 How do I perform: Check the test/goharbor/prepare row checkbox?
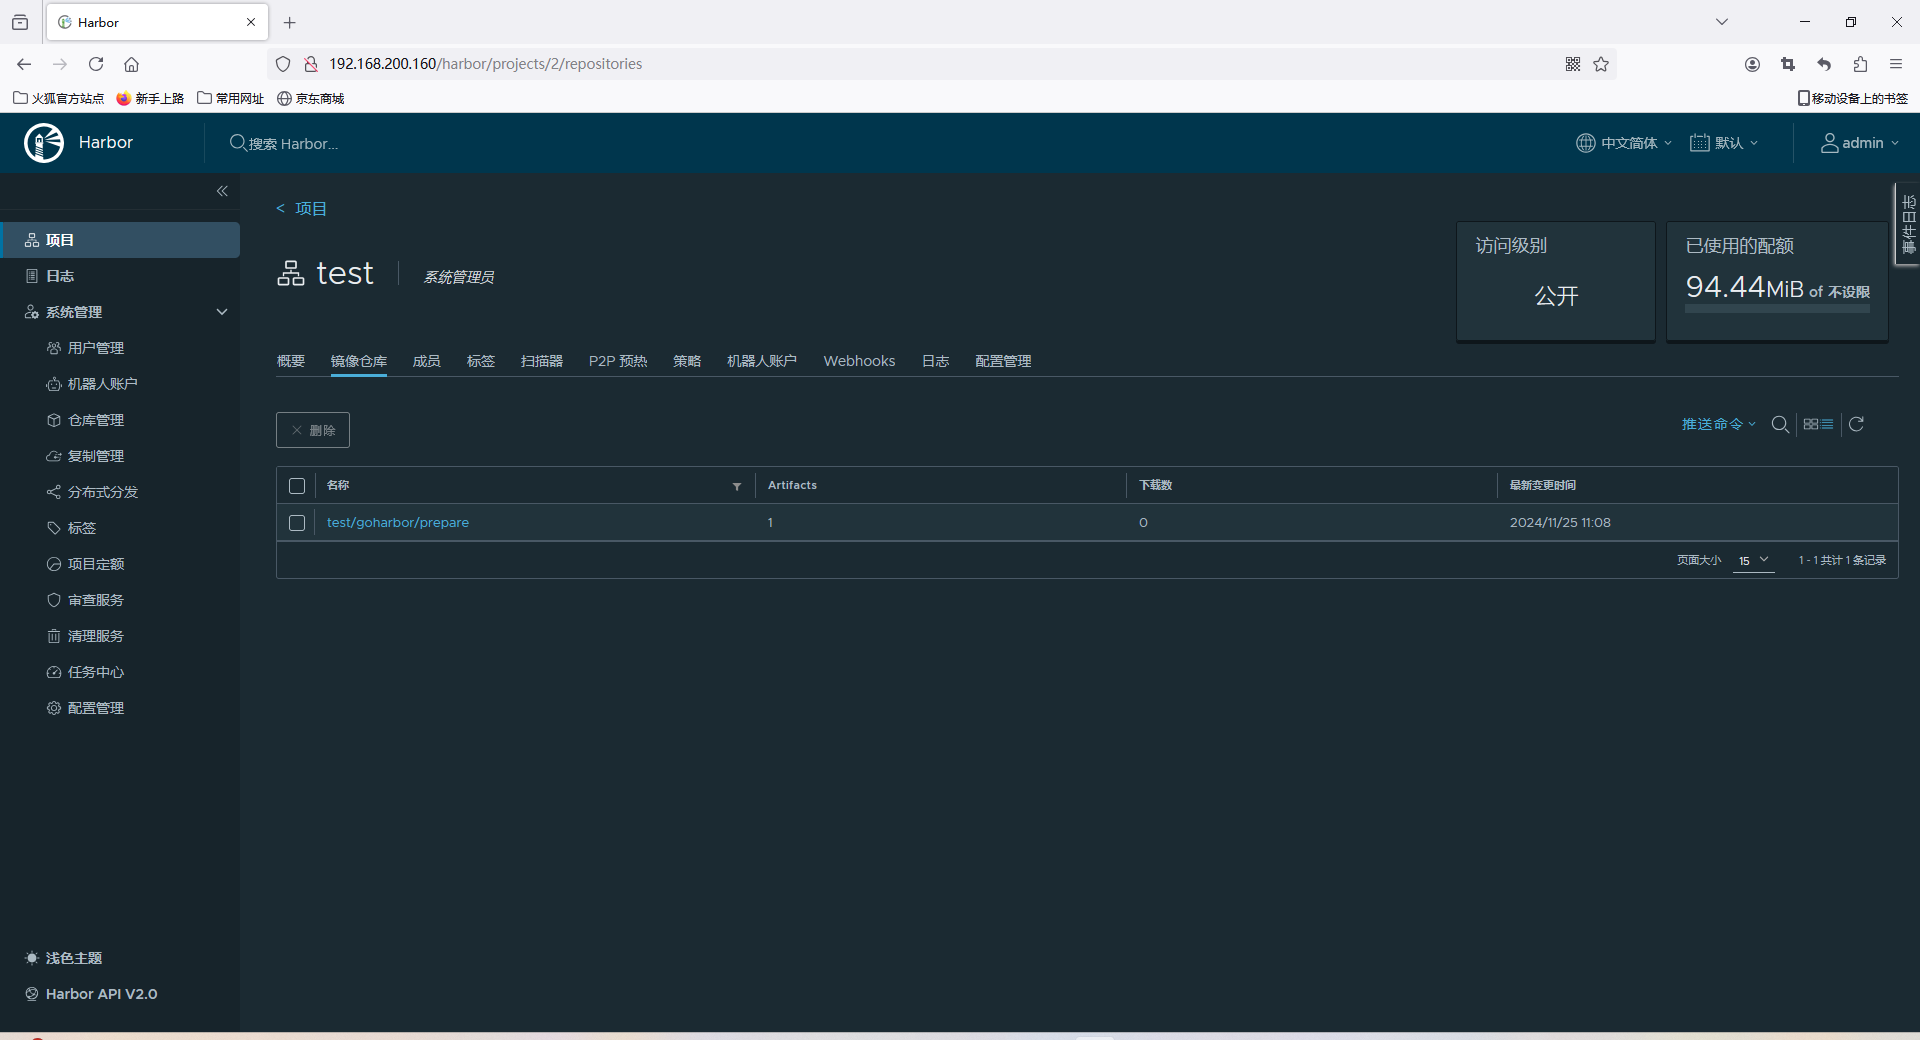coord(297,523)
